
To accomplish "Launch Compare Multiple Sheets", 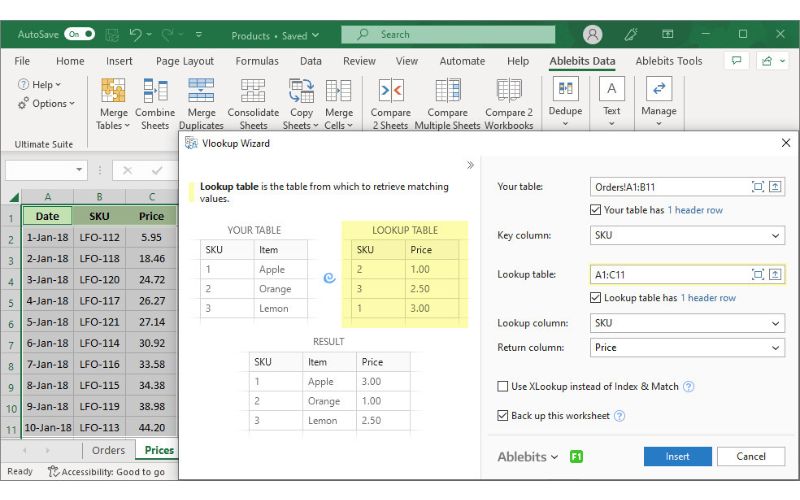I will (447, 104).
